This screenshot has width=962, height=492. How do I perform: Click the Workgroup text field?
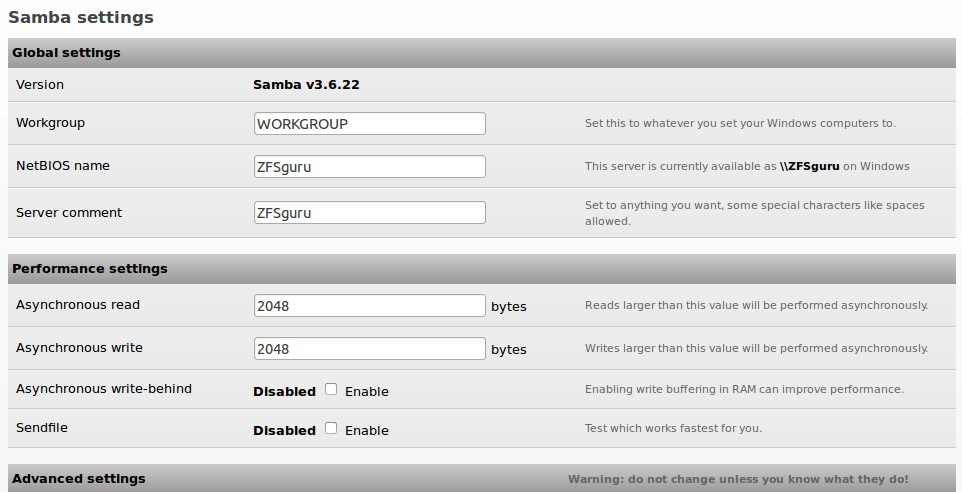point(369,123)
